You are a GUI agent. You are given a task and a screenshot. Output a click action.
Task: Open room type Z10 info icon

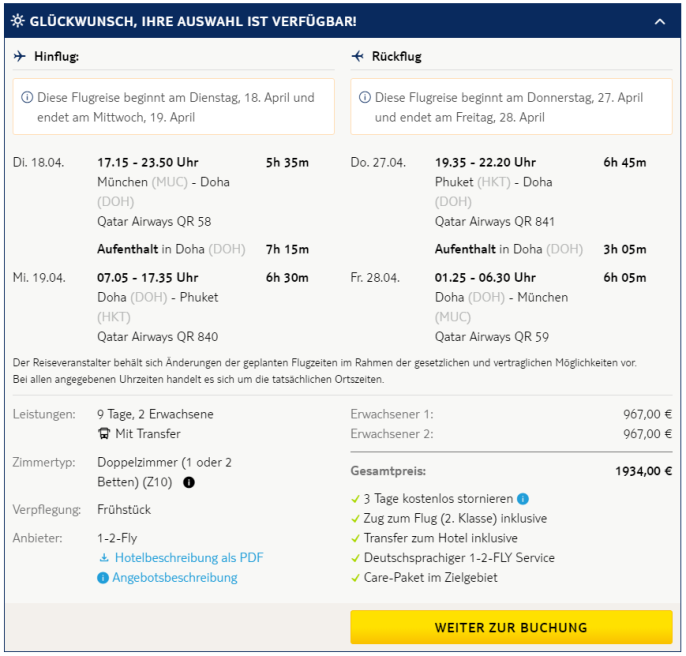point(189,482)
